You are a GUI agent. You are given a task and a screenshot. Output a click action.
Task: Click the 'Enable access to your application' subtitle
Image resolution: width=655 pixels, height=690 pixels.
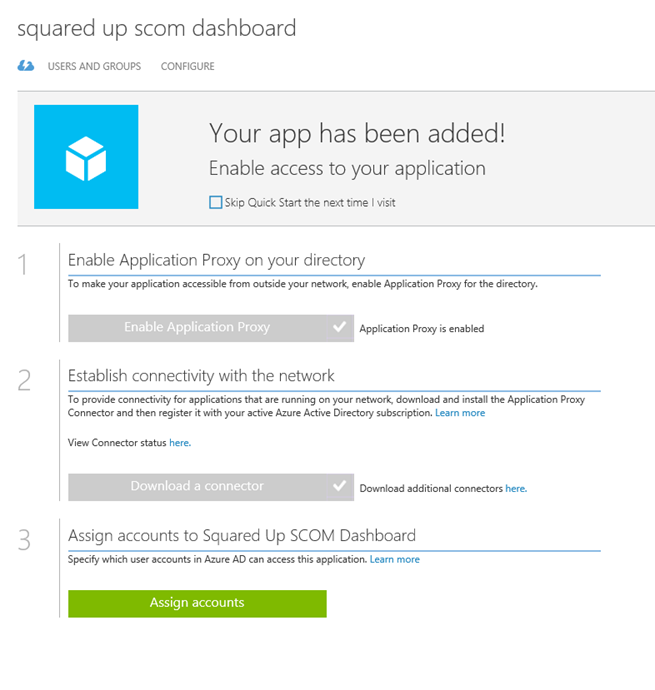pos(347,169)
